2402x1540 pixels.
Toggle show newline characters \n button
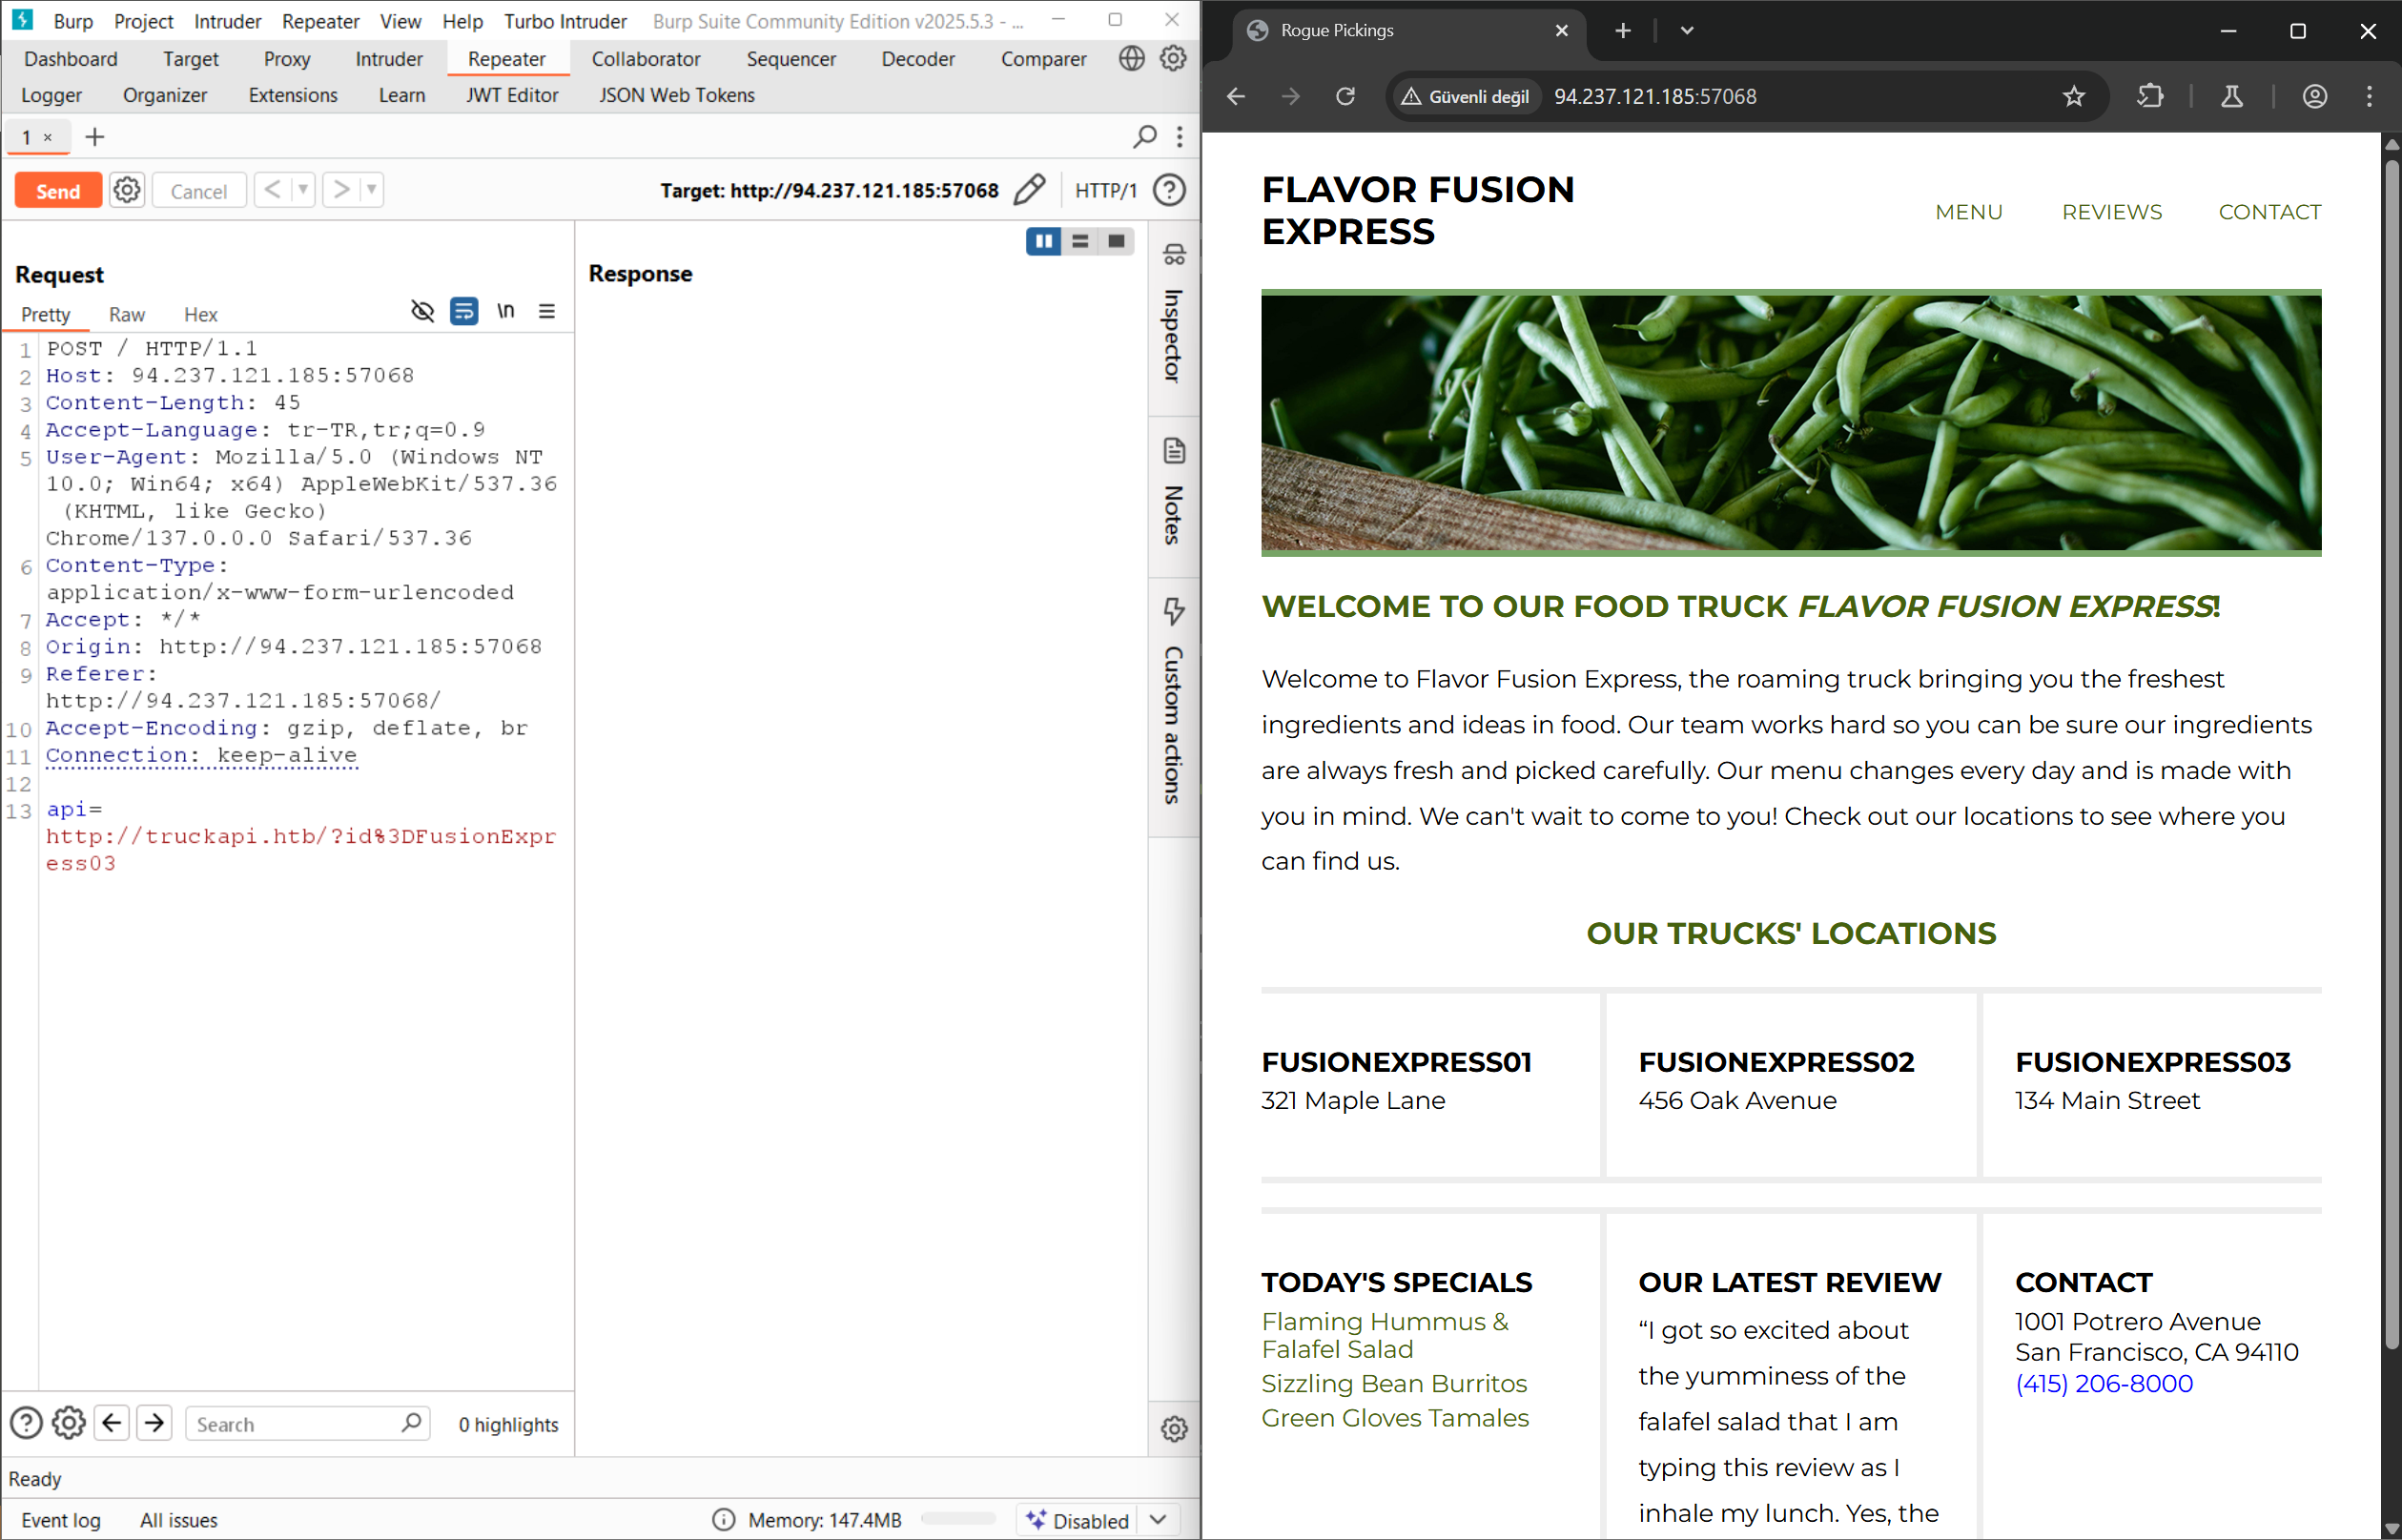pyautogui.click(x=506, y=312)
